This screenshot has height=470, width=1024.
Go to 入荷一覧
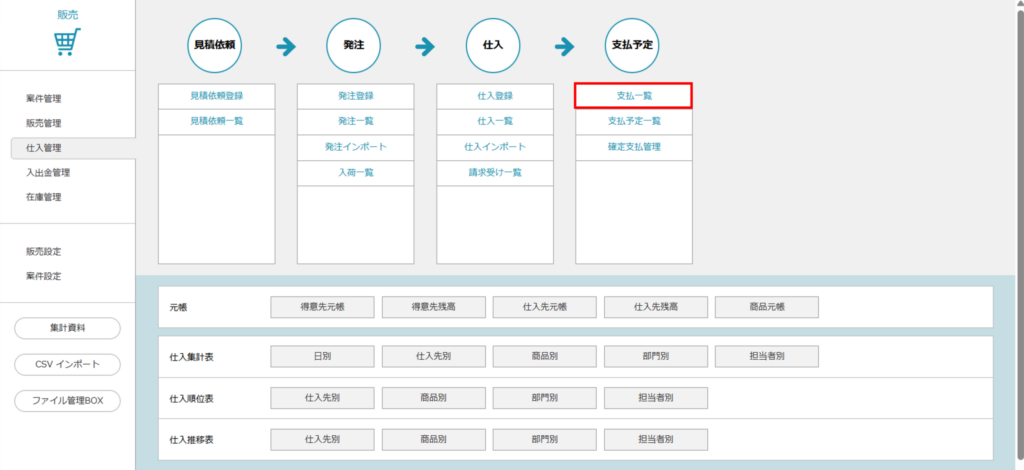(x=355, y=172)
